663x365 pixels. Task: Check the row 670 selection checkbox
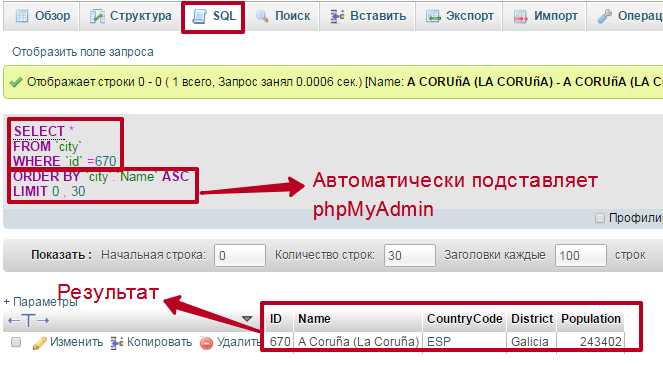[16, 342]
